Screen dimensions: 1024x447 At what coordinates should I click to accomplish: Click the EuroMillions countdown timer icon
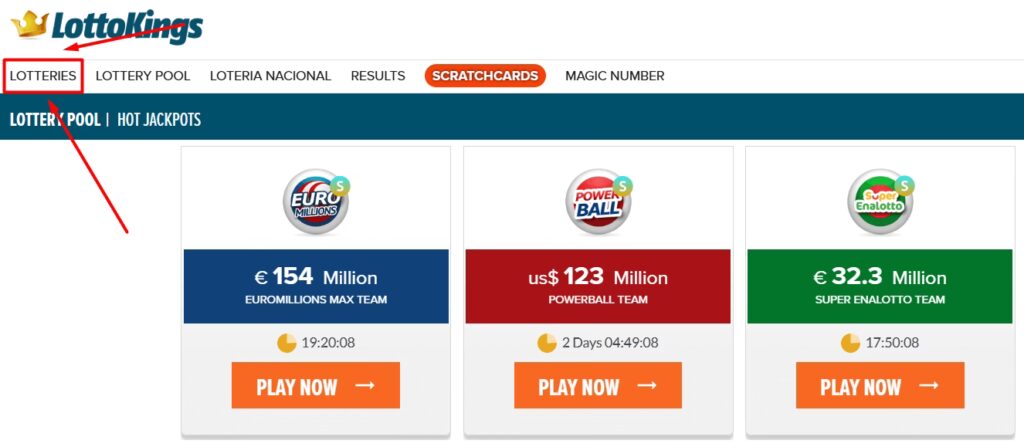[x=287, y=343]
